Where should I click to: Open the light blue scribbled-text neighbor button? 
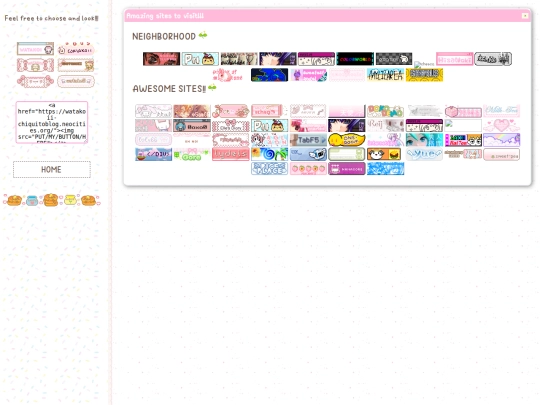(385, 75)
